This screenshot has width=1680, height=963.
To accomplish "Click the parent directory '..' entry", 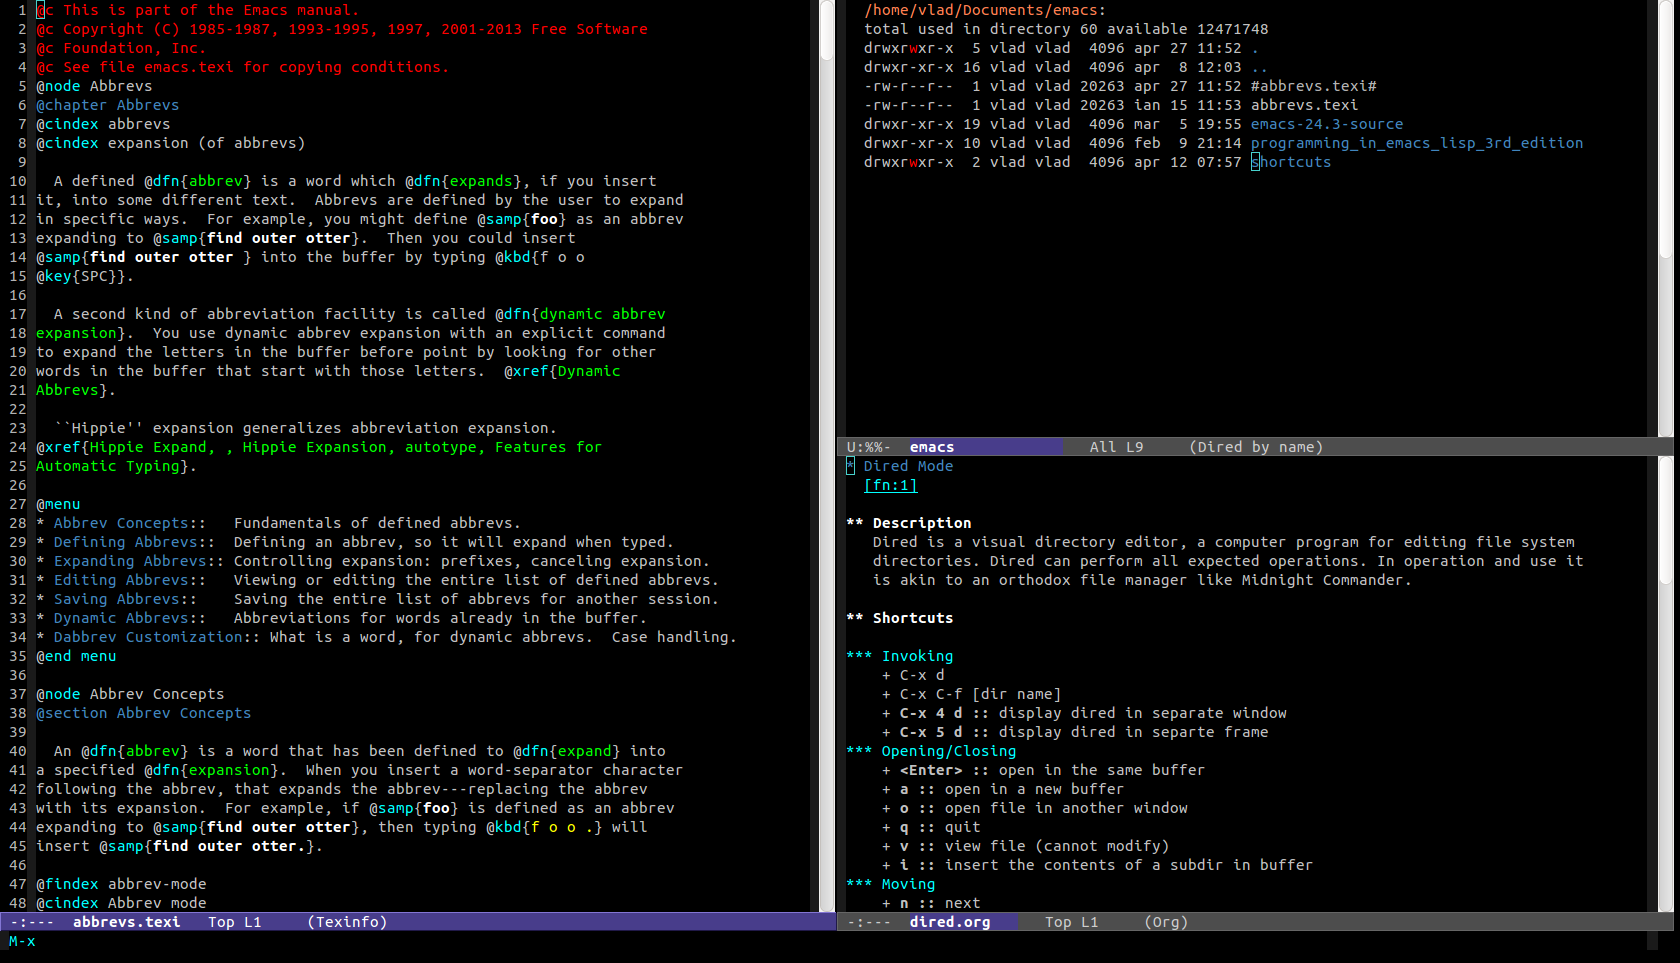I will click(x=1259, y=67).
